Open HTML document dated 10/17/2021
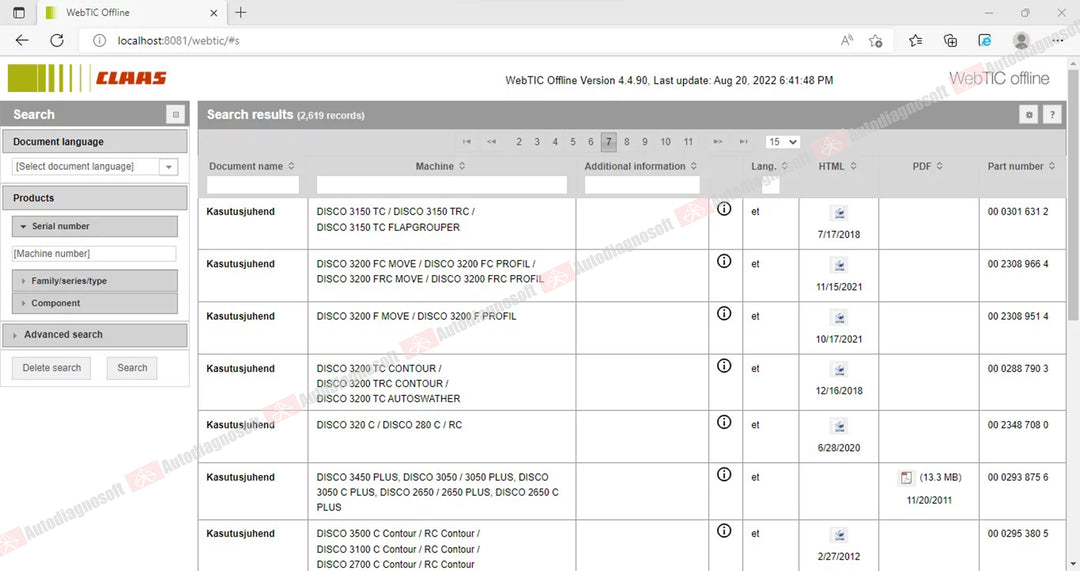 [839, 318]
